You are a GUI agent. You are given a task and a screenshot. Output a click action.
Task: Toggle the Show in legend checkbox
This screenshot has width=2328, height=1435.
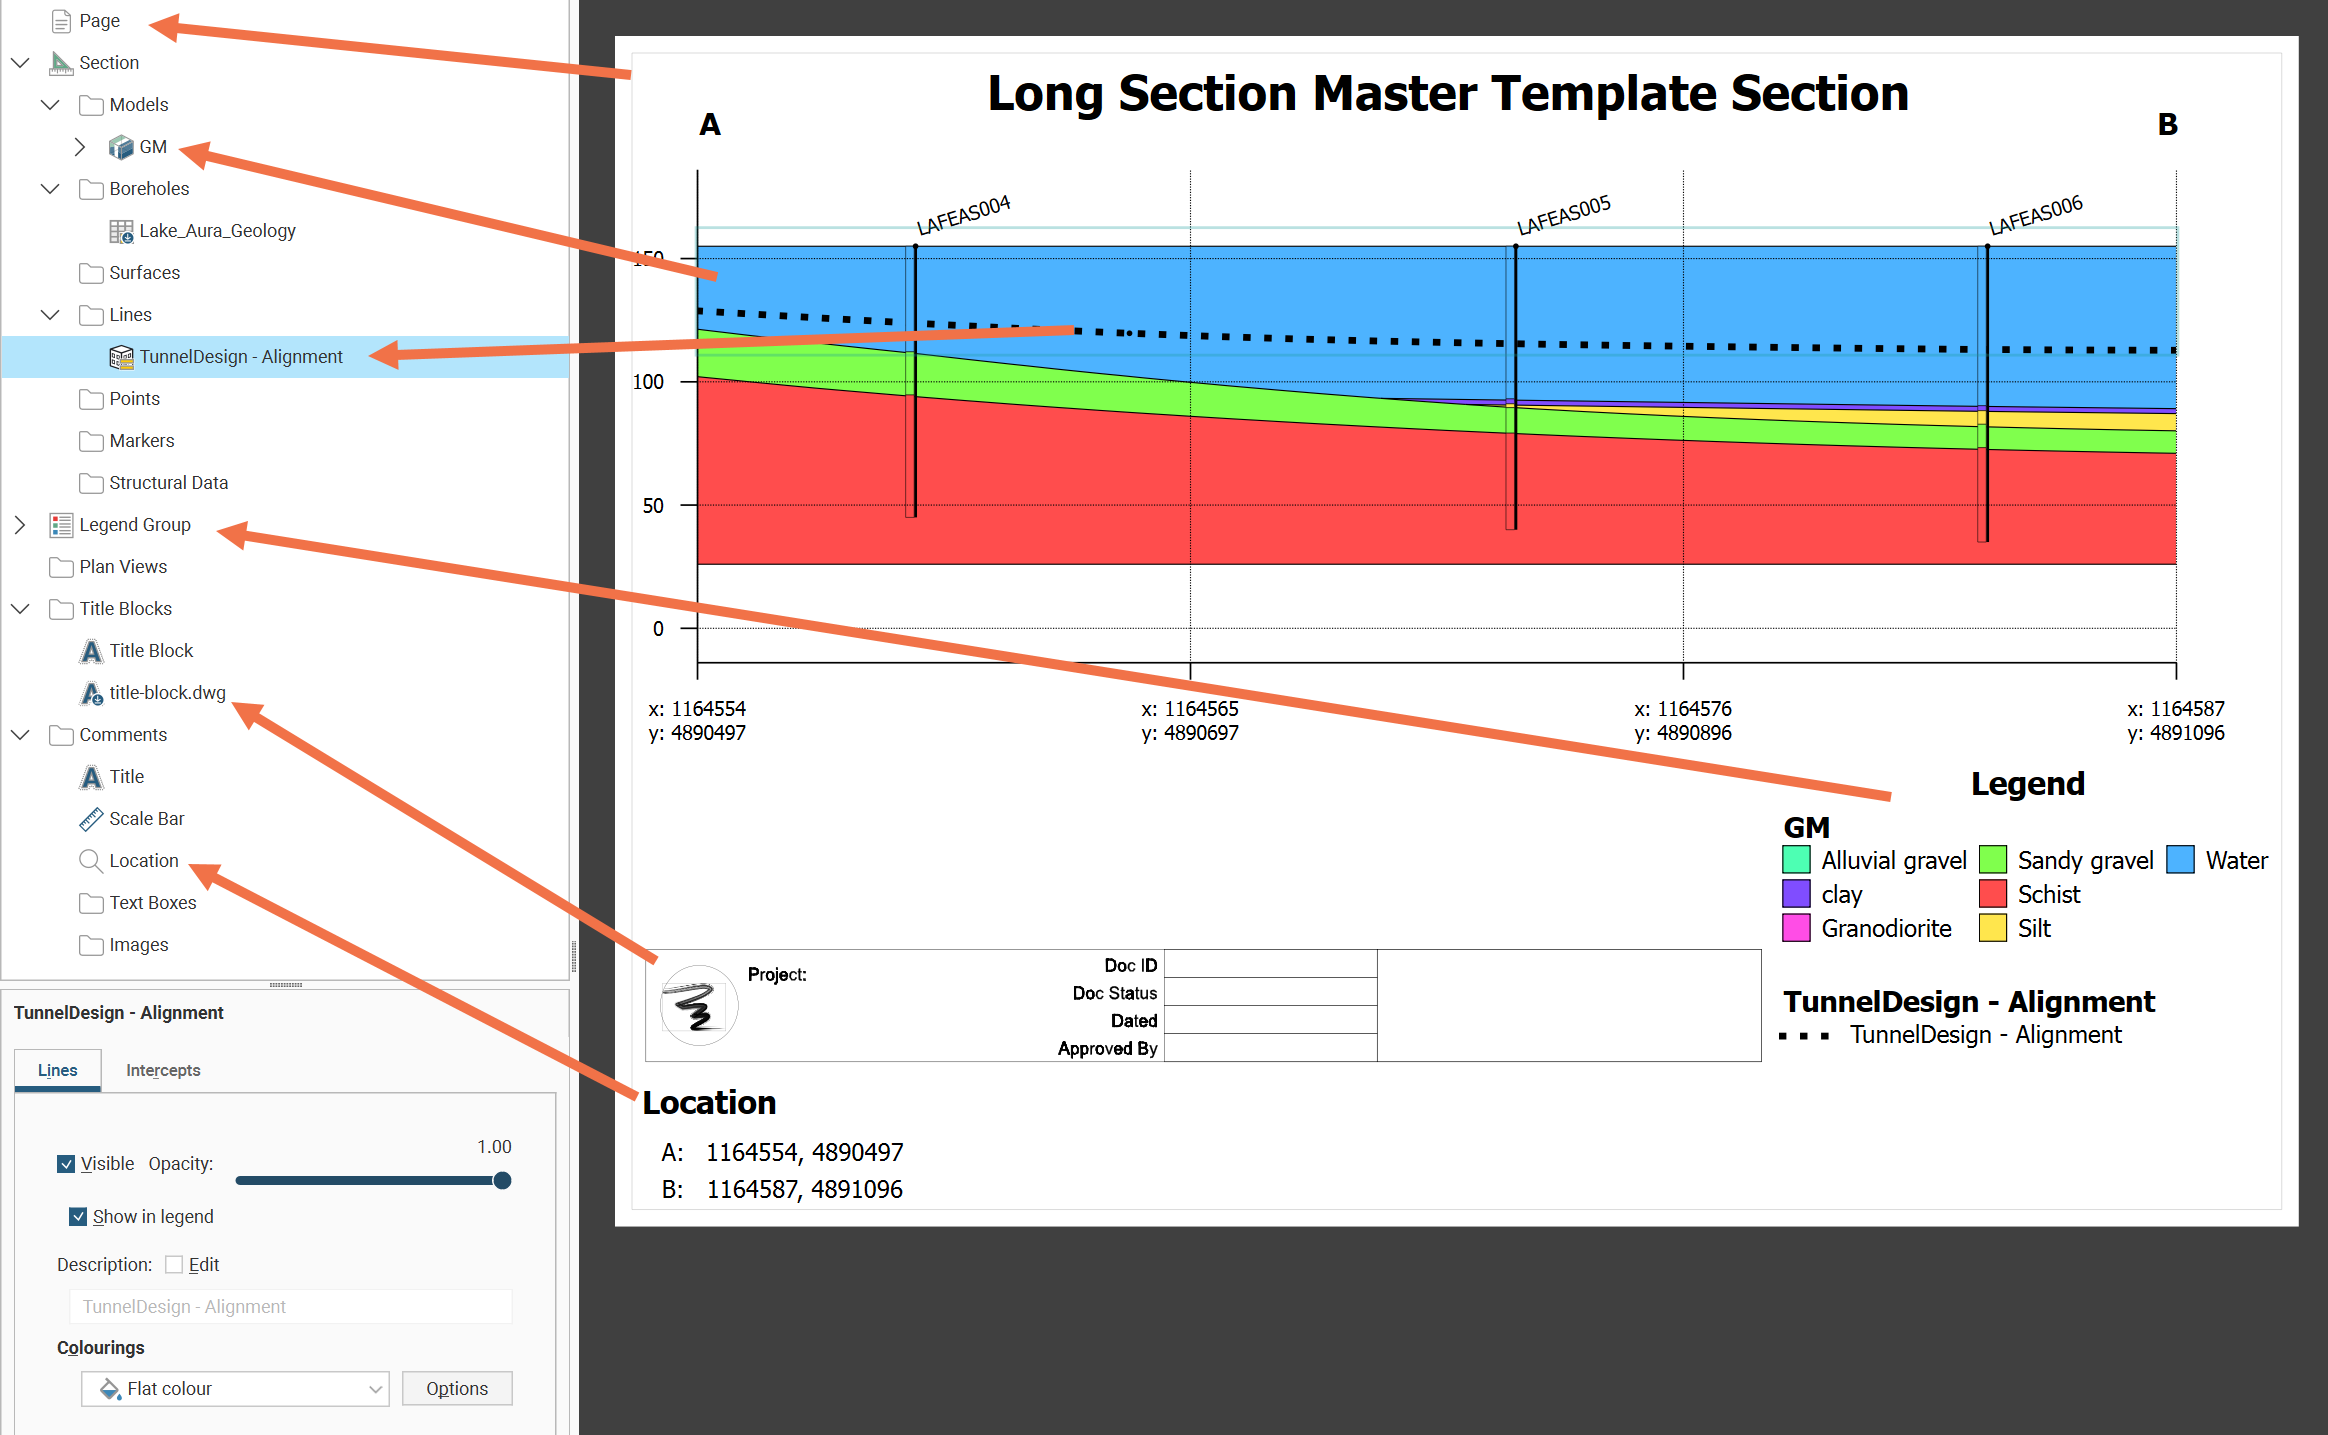[78, 1217]
